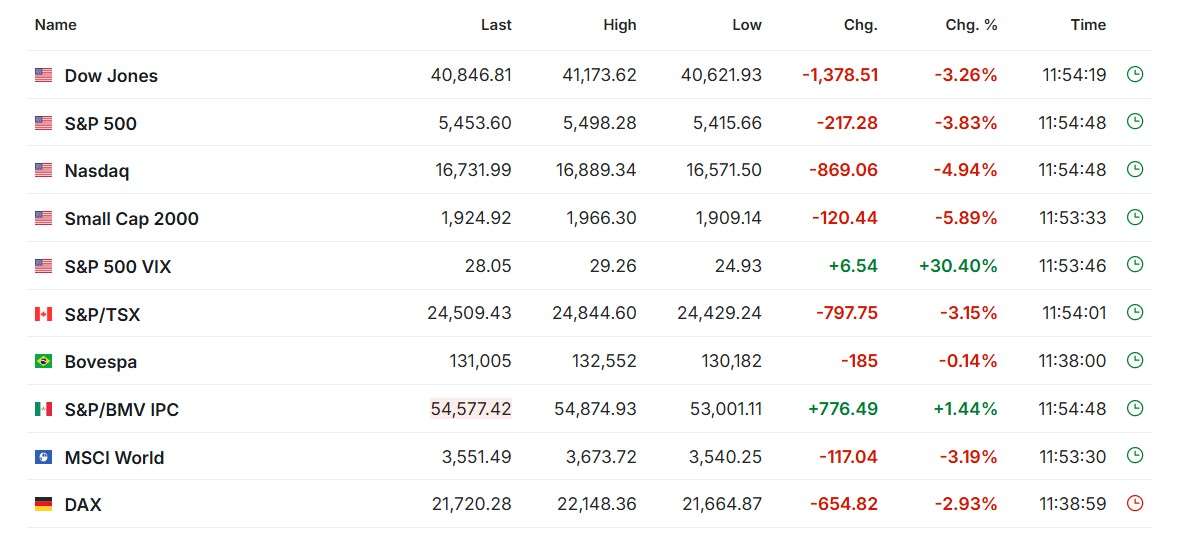Click the US flag beside Nasdaq
This screenshot has width=1177, height=535.
click(x=44, y=170)
